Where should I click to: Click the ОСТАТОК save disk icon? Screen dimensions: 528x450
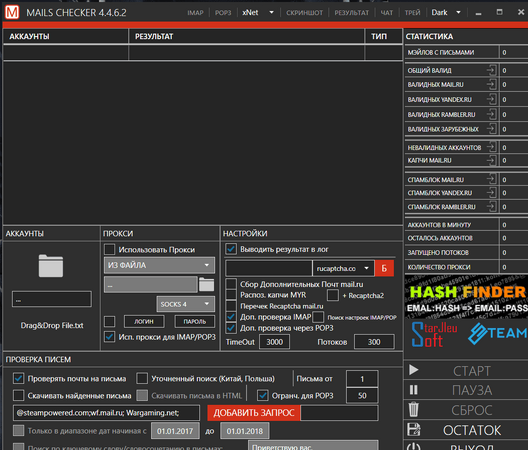pyautogui.click(x=414, y=429)
